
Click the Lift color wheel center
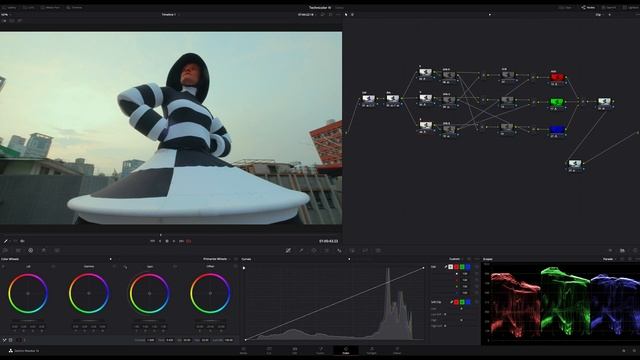click(x=28, y=293)
